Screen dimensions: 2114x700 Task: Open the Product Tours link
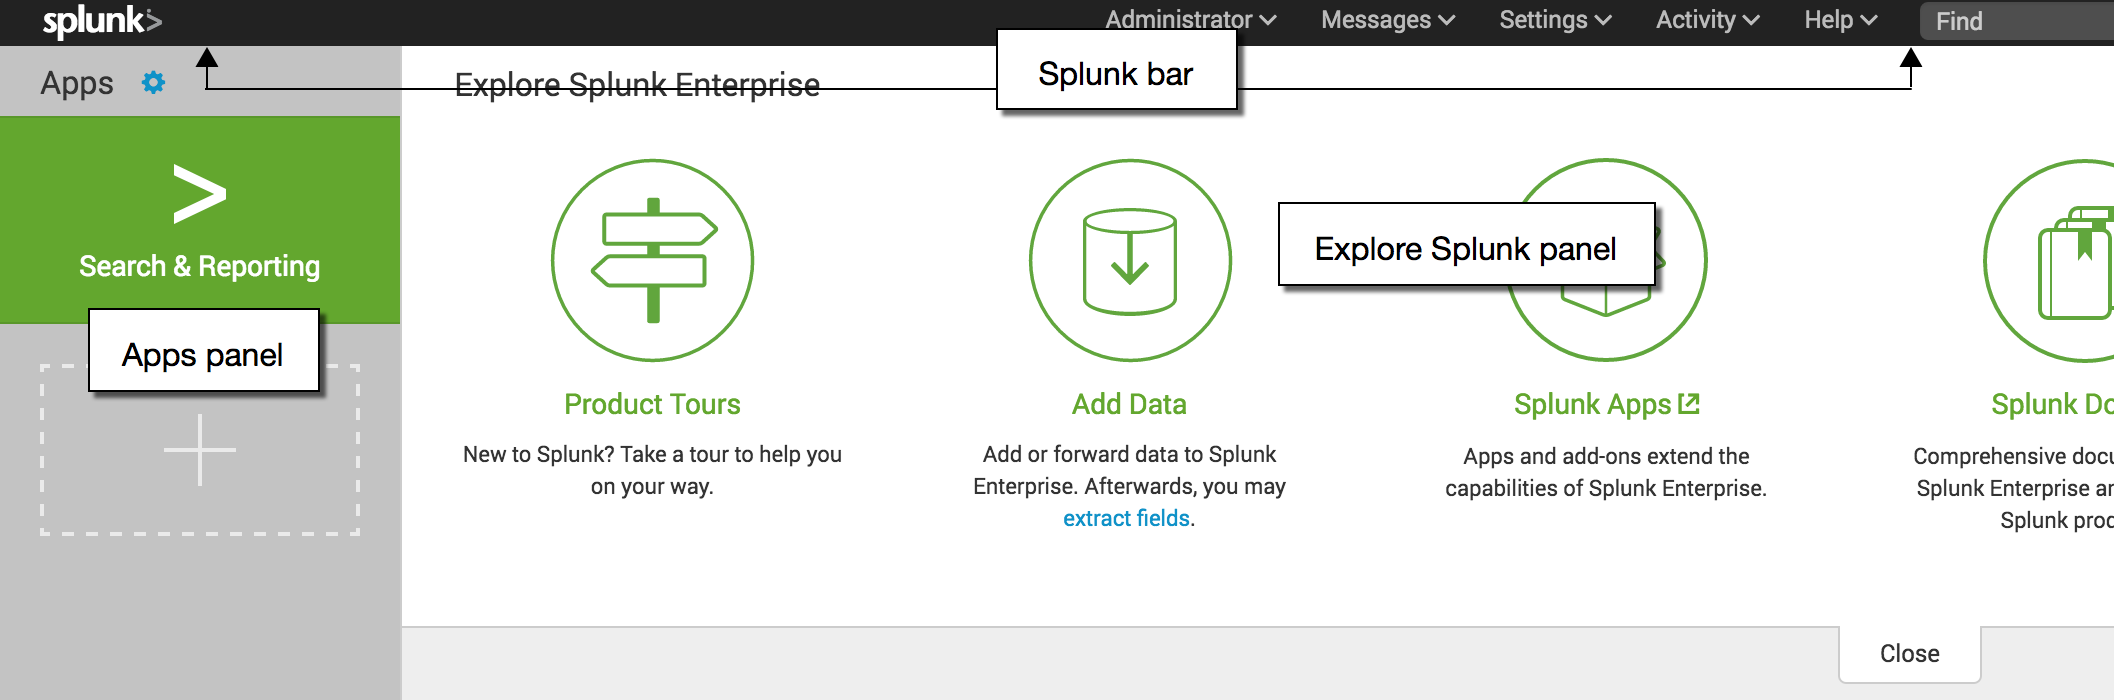652,404
